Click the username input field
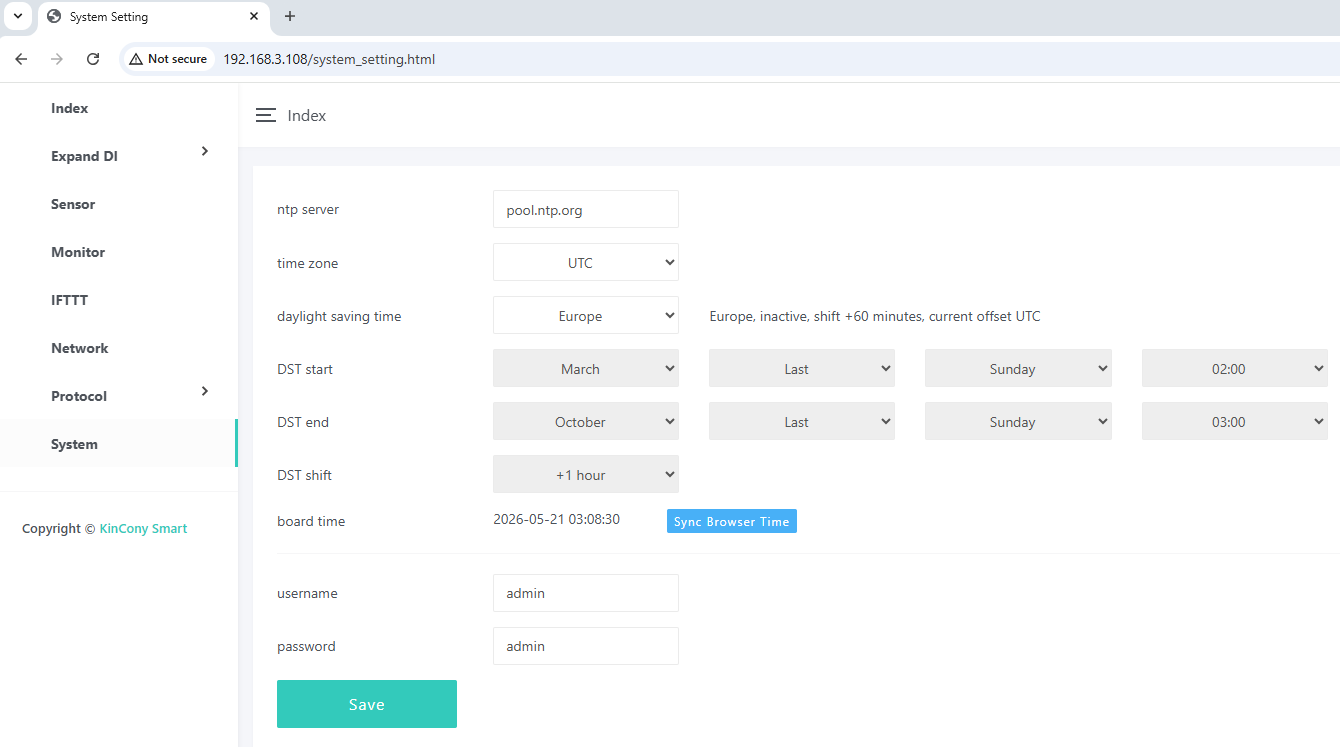1340x747 pixels. (x=586, y=593)
